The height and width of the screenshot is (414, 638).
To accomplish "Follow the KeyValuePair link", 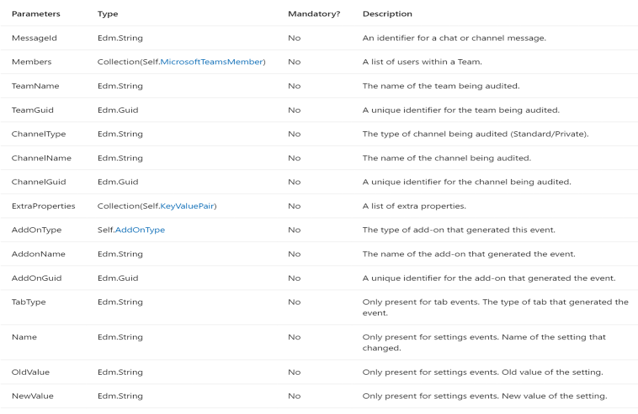I will click(187, 206).
